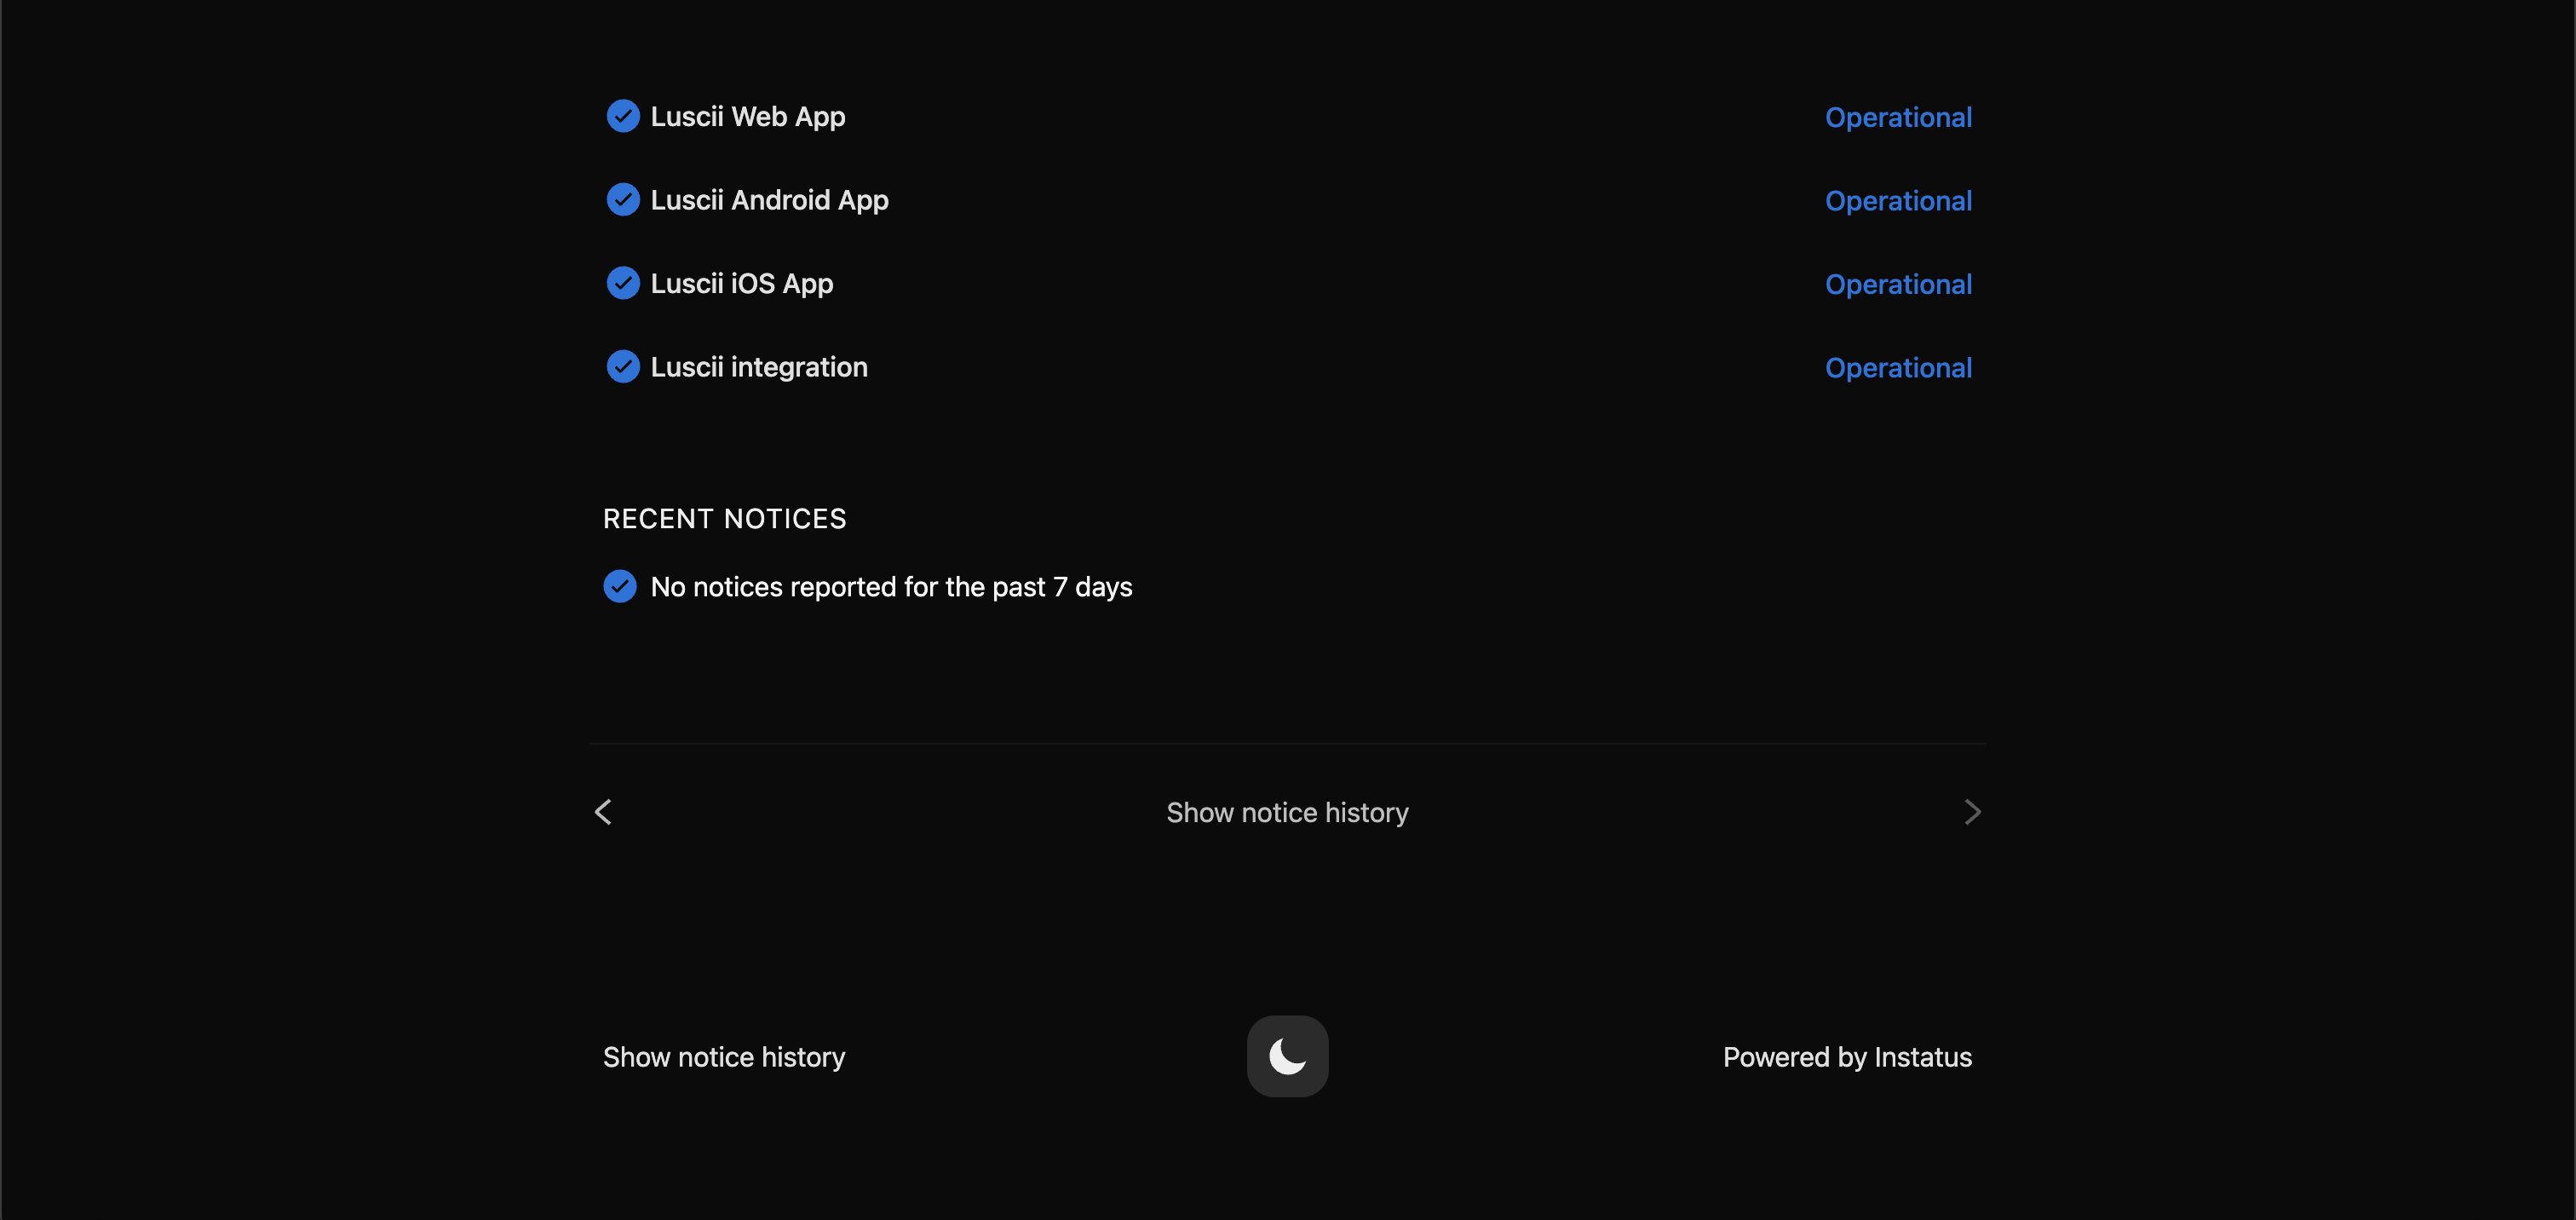Select the Luscii iOS App component name
The height and width of the screenshot is (1220, 2576).
[741, 284]
